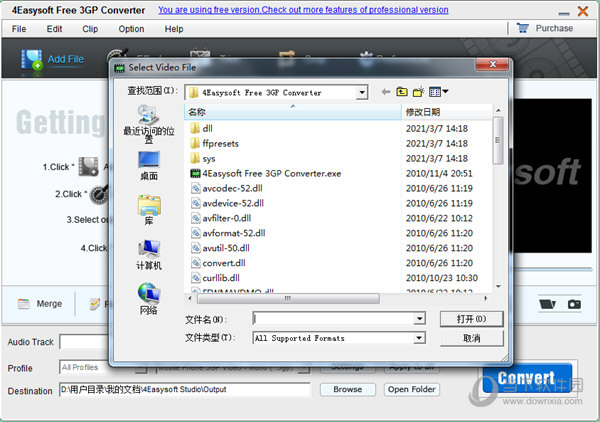The width and height of the screenshot is (600, 422).
Task: Click the scroll down arrow in file list
Action: click(x=498, y=286)
